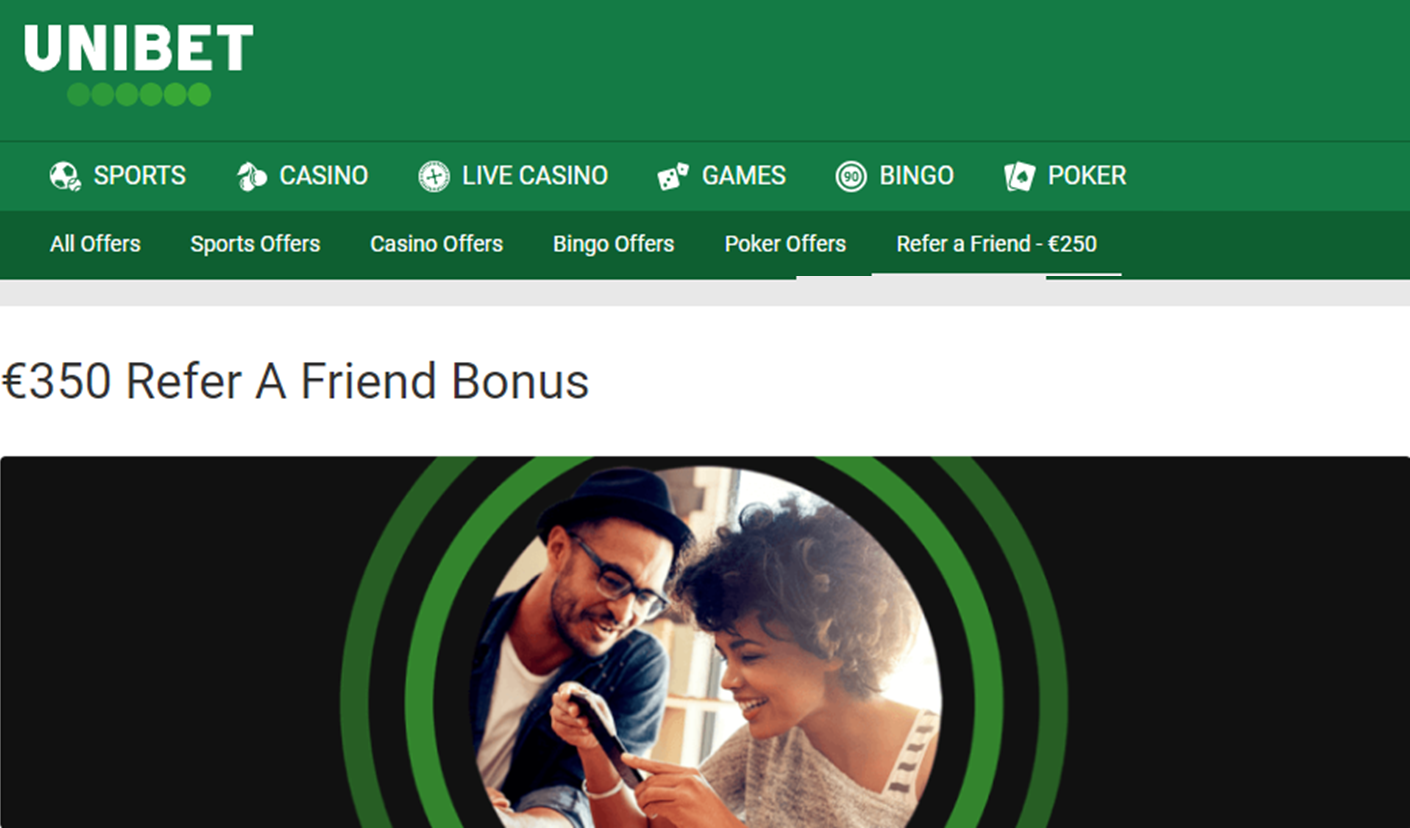The image size is (1410, 828).
Task: Open the Casino Offers tab
Action: [436, 244]
